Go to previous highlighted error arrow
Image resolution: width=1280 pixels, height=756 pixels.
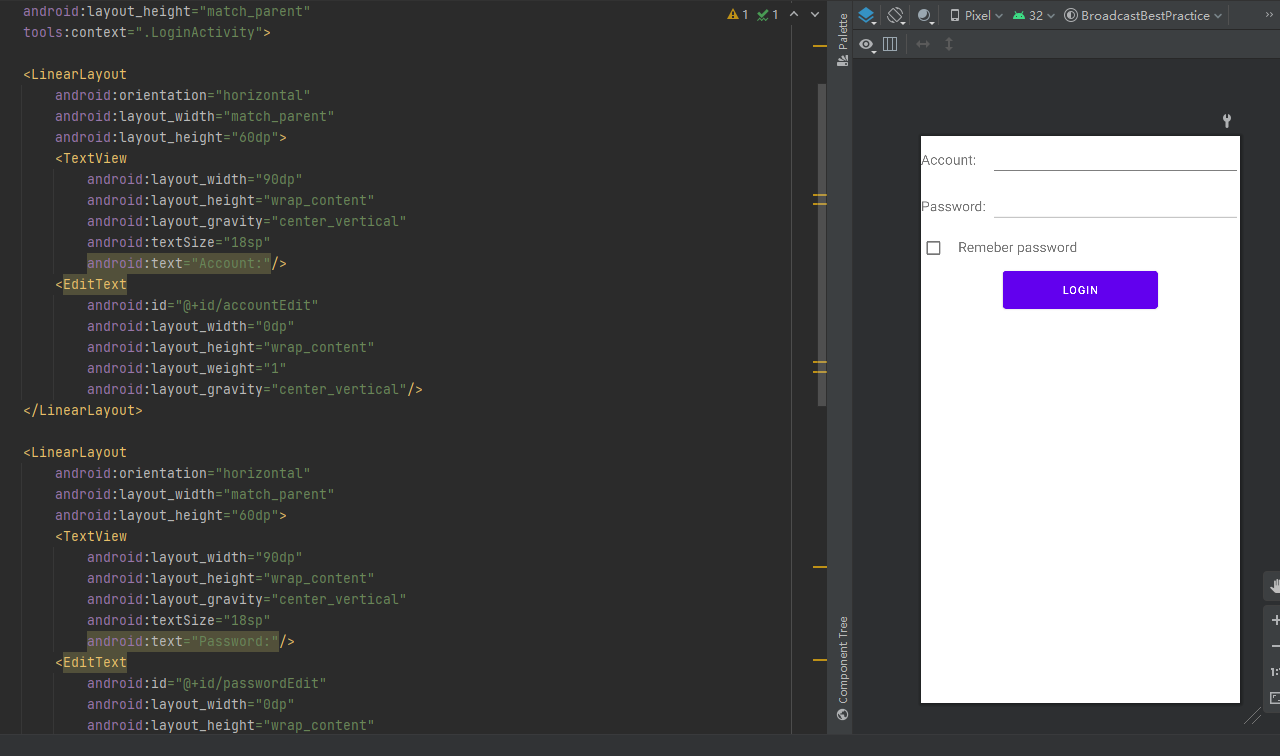pos(794,15)
